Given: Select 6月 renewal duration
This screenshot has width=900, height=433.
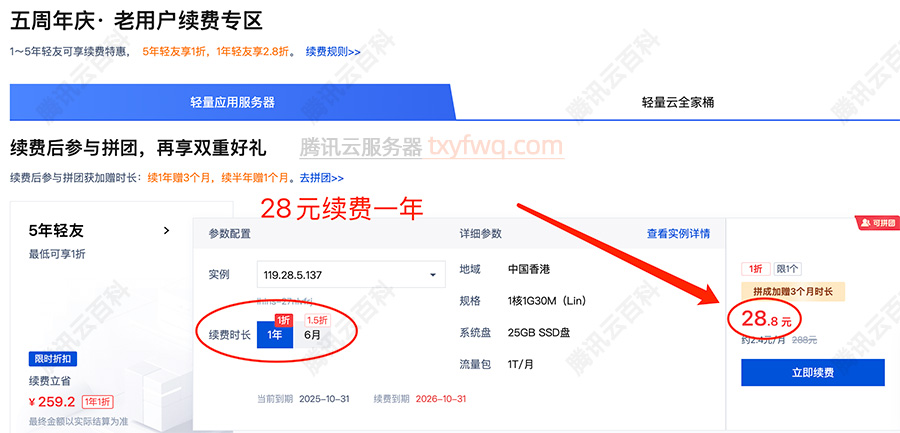Looking at the screenshot, I should [312, 335].
